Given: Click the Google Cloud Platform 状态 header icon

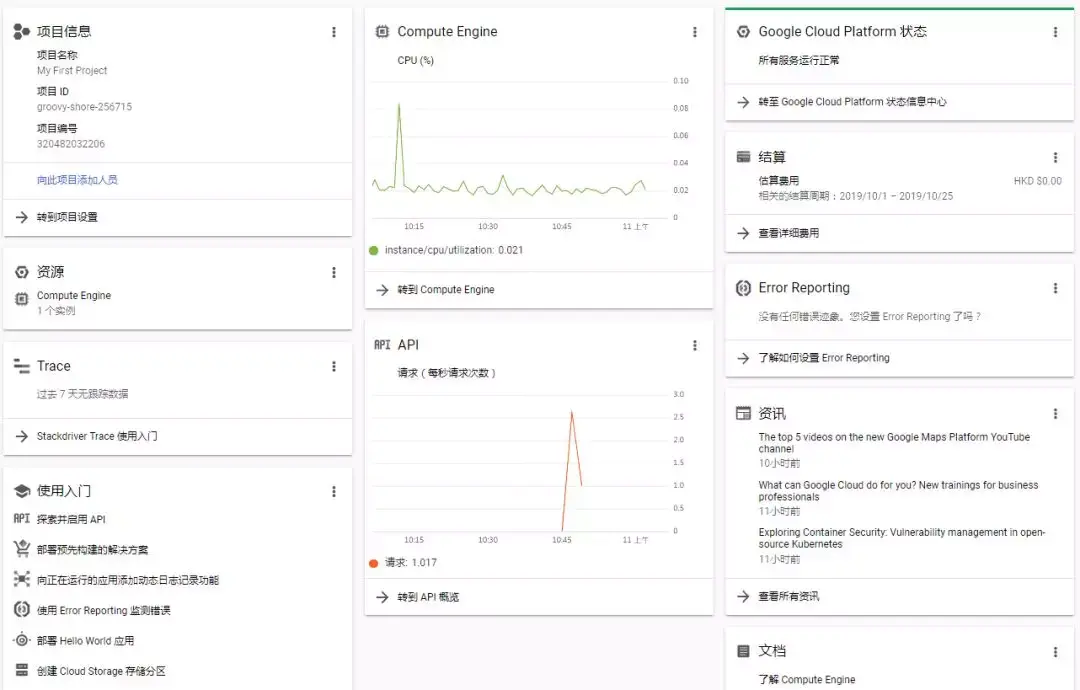Looking at the screenshot, I should click(x=743, y=31).
